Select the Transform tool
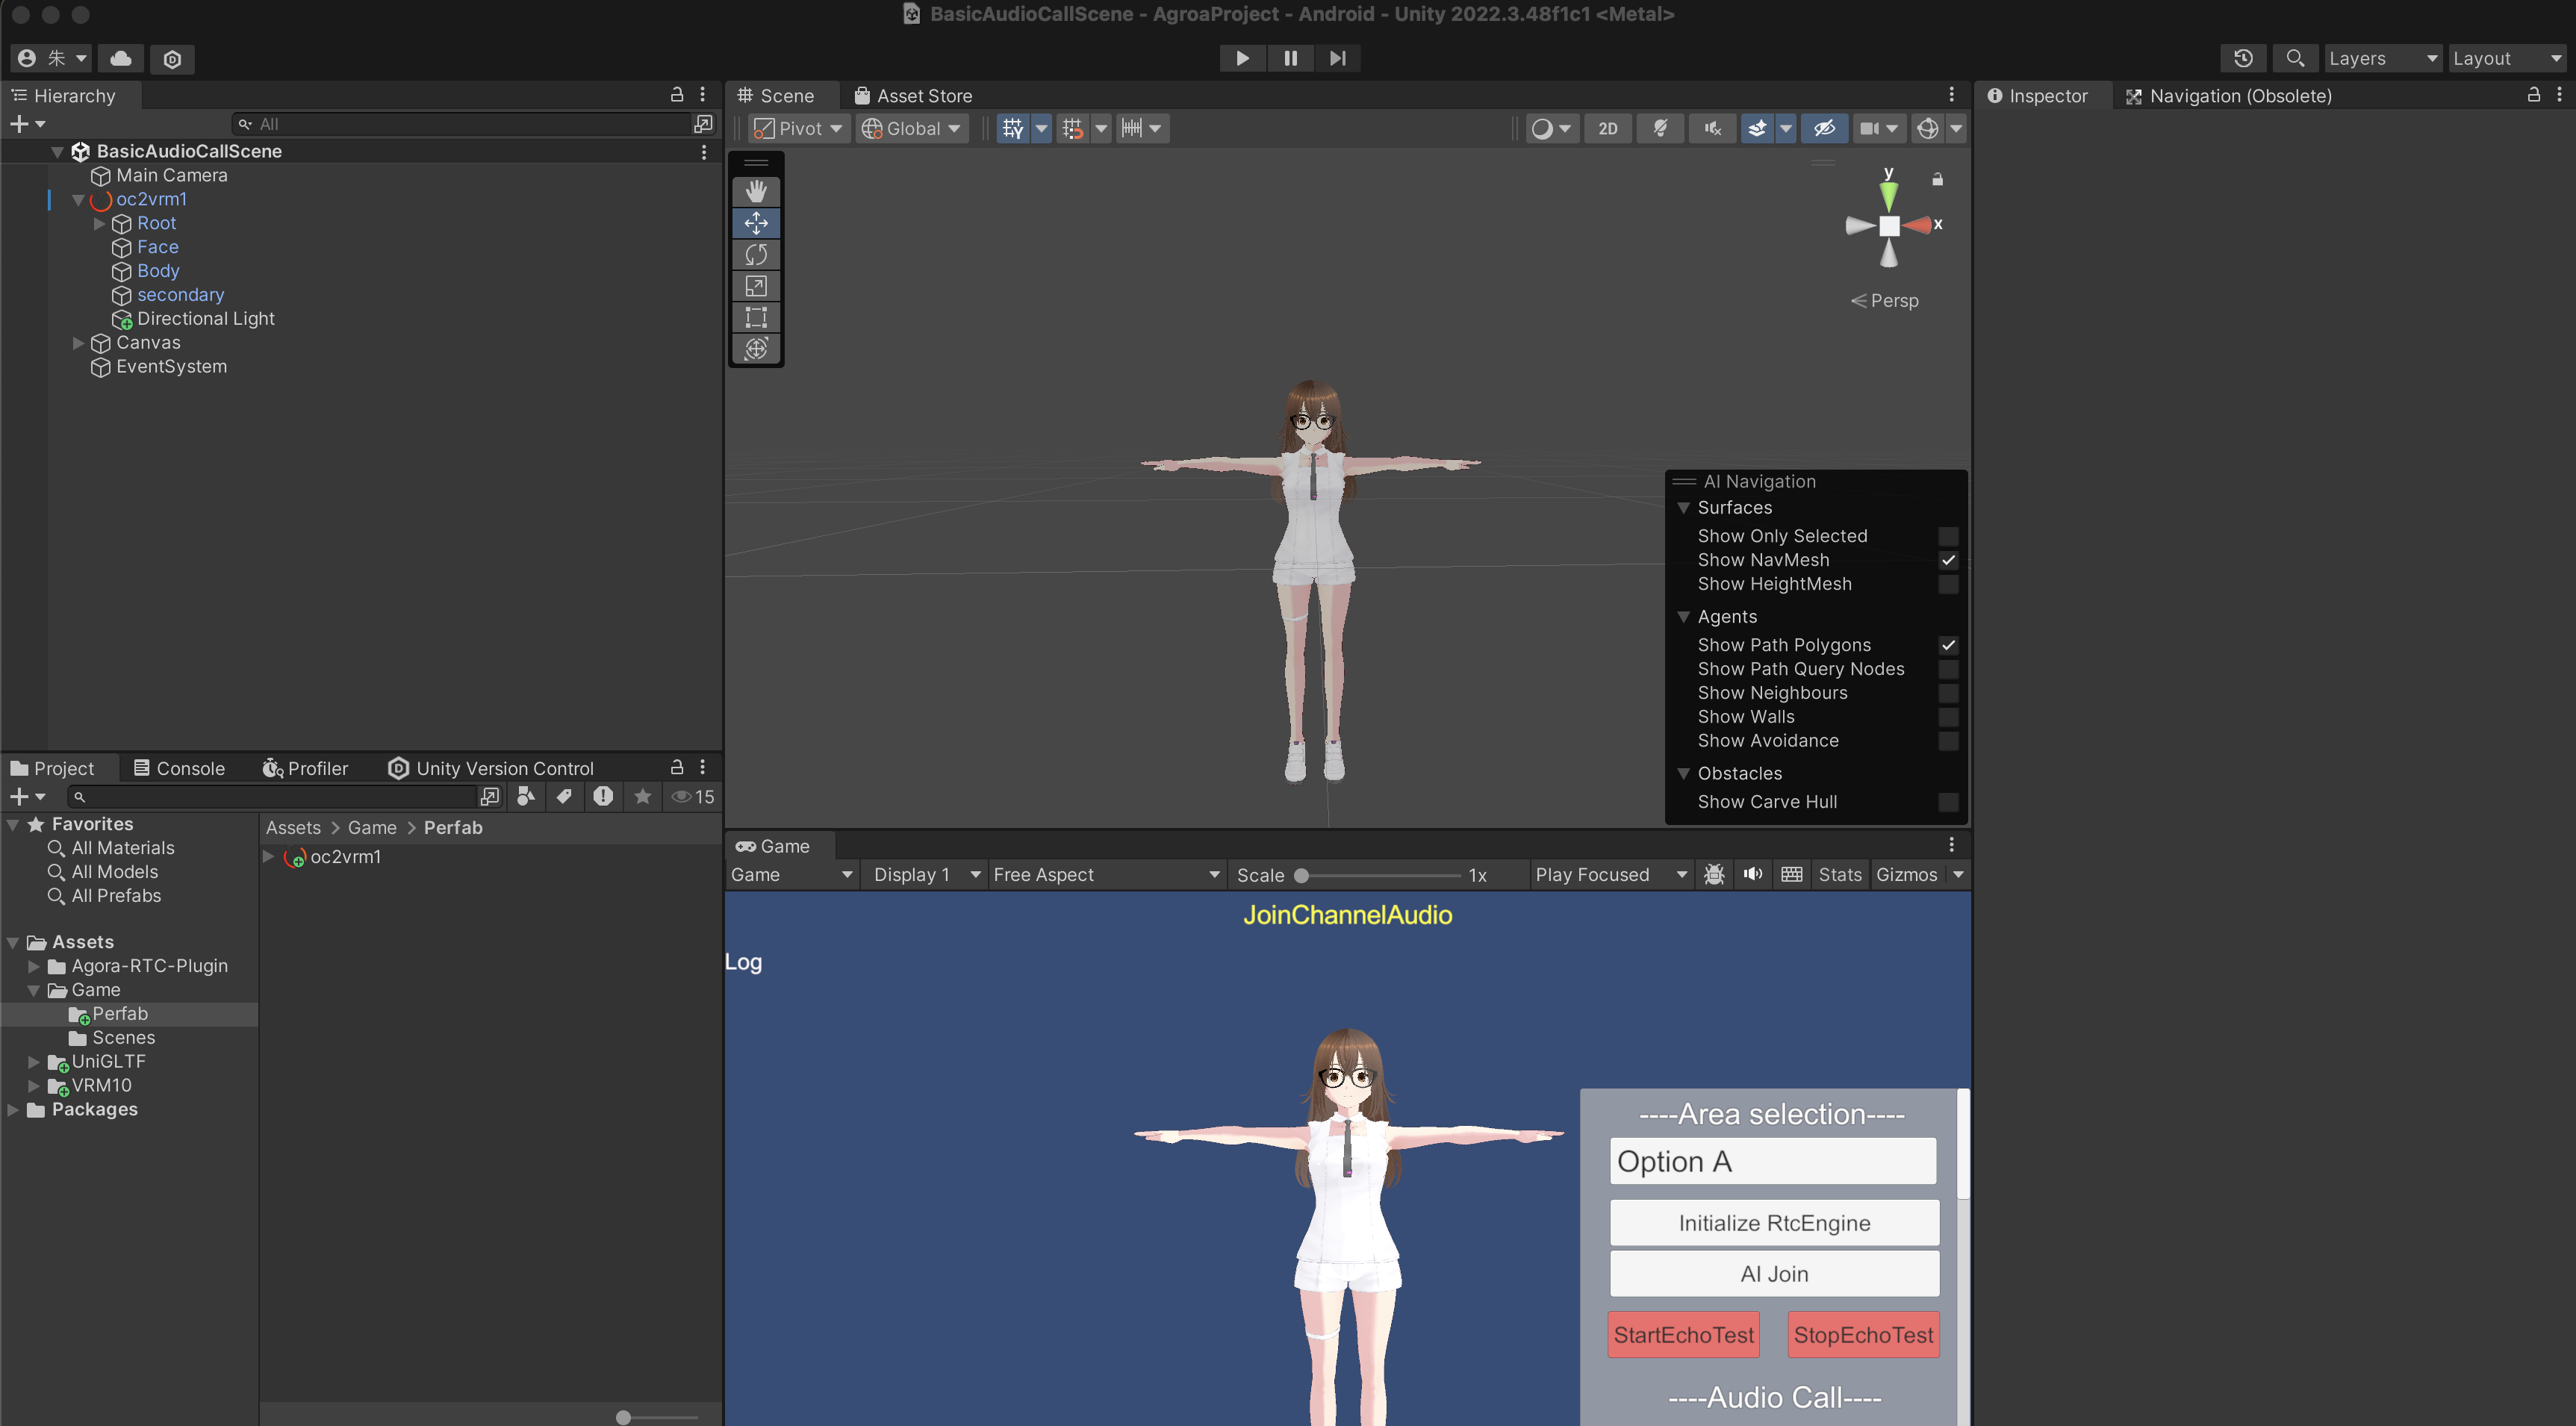The width and height of the screenshot is (2576, 1426). tap(756, 348)
